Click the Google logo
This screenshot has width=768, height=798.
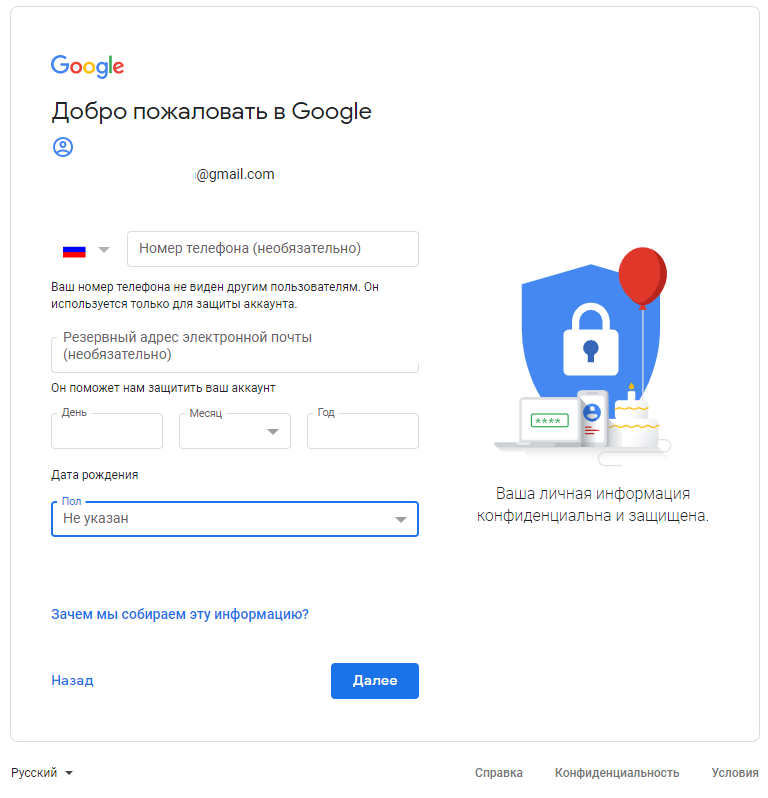pyautogui.click(x=88, y=67)
